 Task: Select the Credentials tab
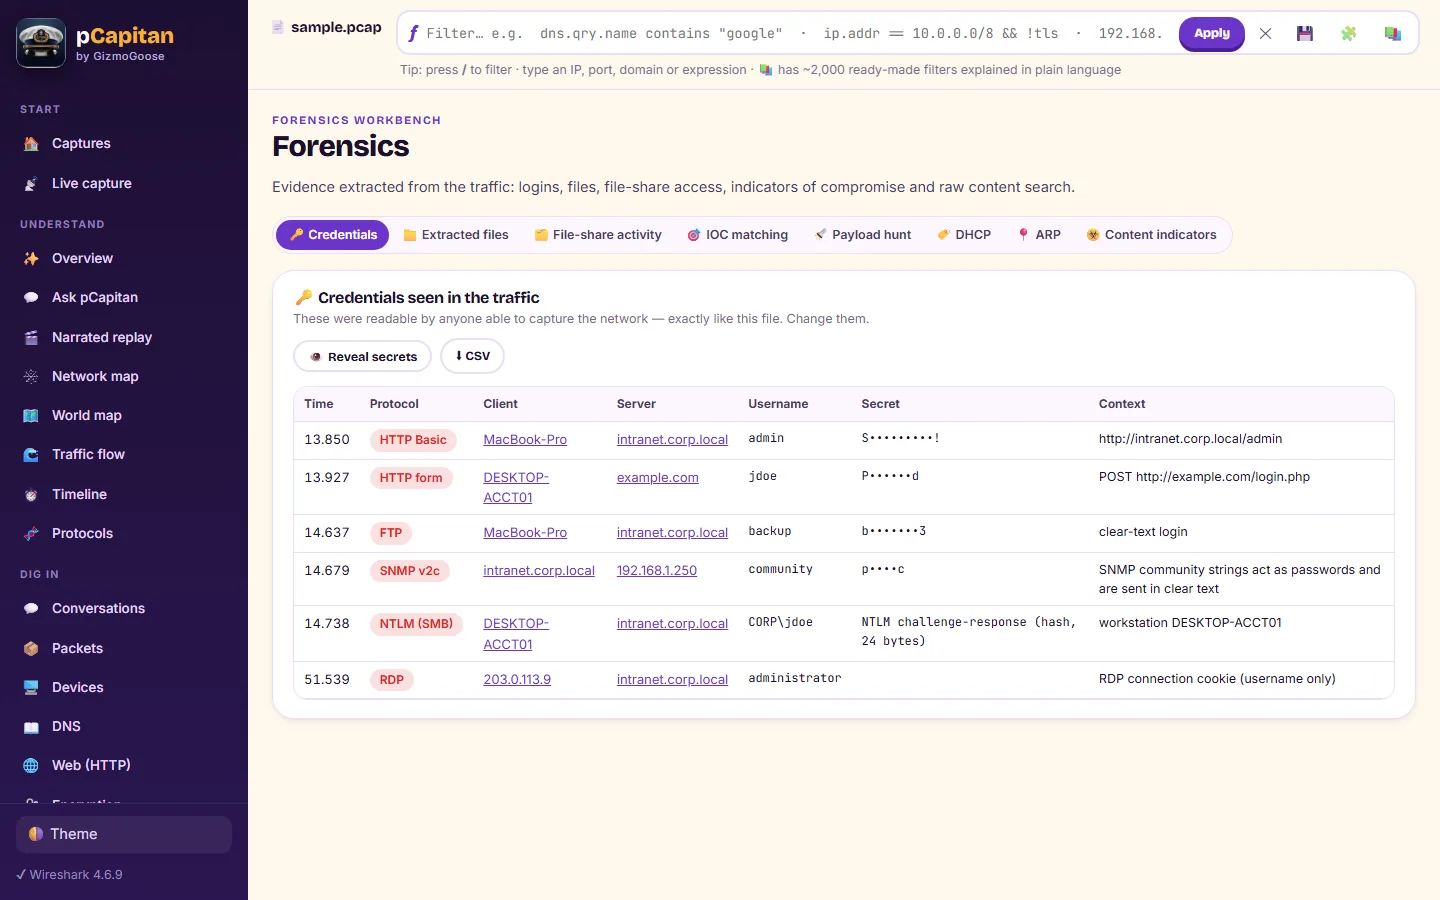333,235
